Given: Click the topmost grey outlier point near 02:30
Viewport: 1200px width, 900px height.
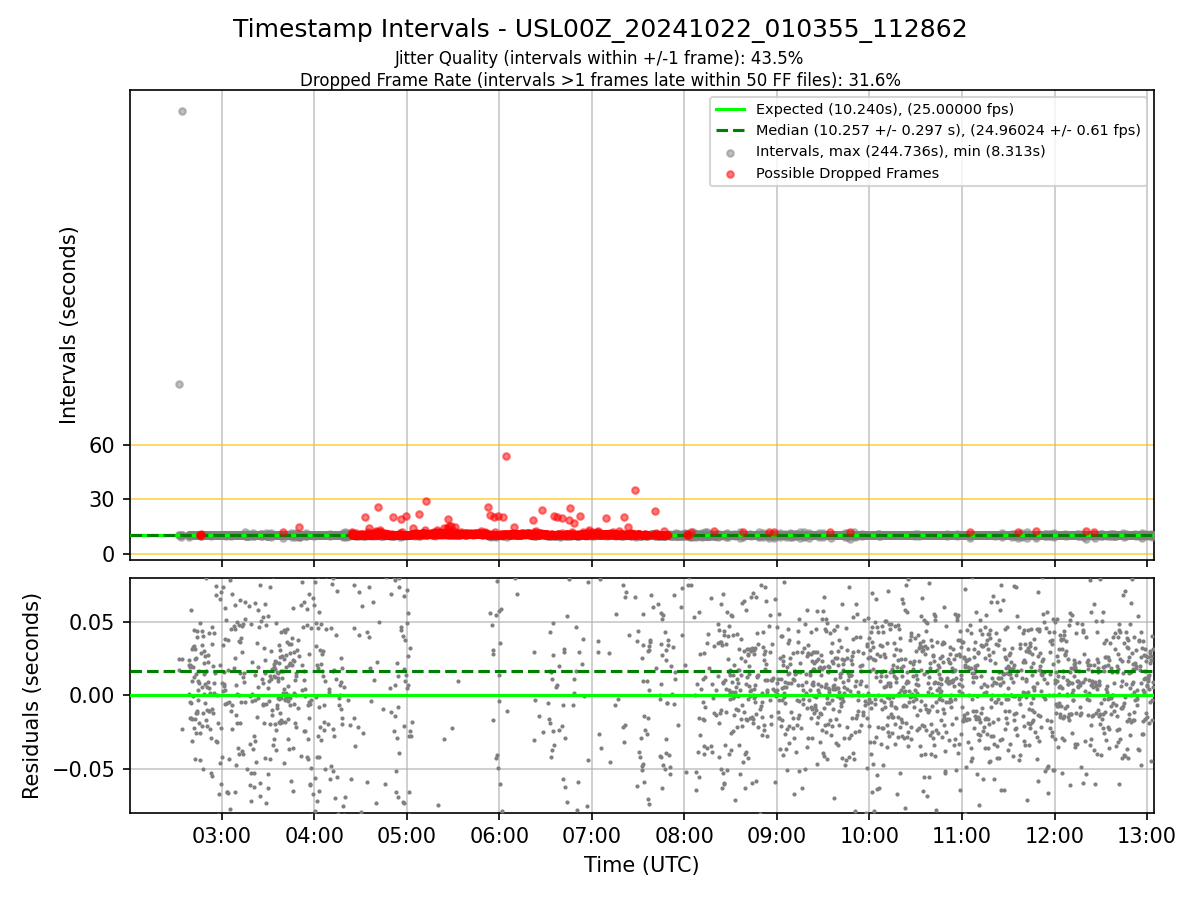Looking at the screenshot, I should coord(182,111).
